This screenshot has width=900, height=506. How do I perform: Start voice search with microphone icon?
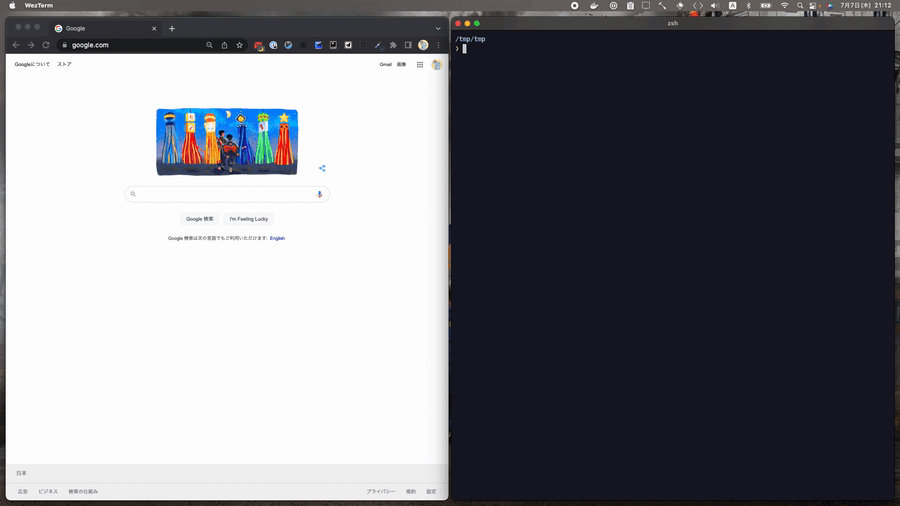[x=320, y=194]
